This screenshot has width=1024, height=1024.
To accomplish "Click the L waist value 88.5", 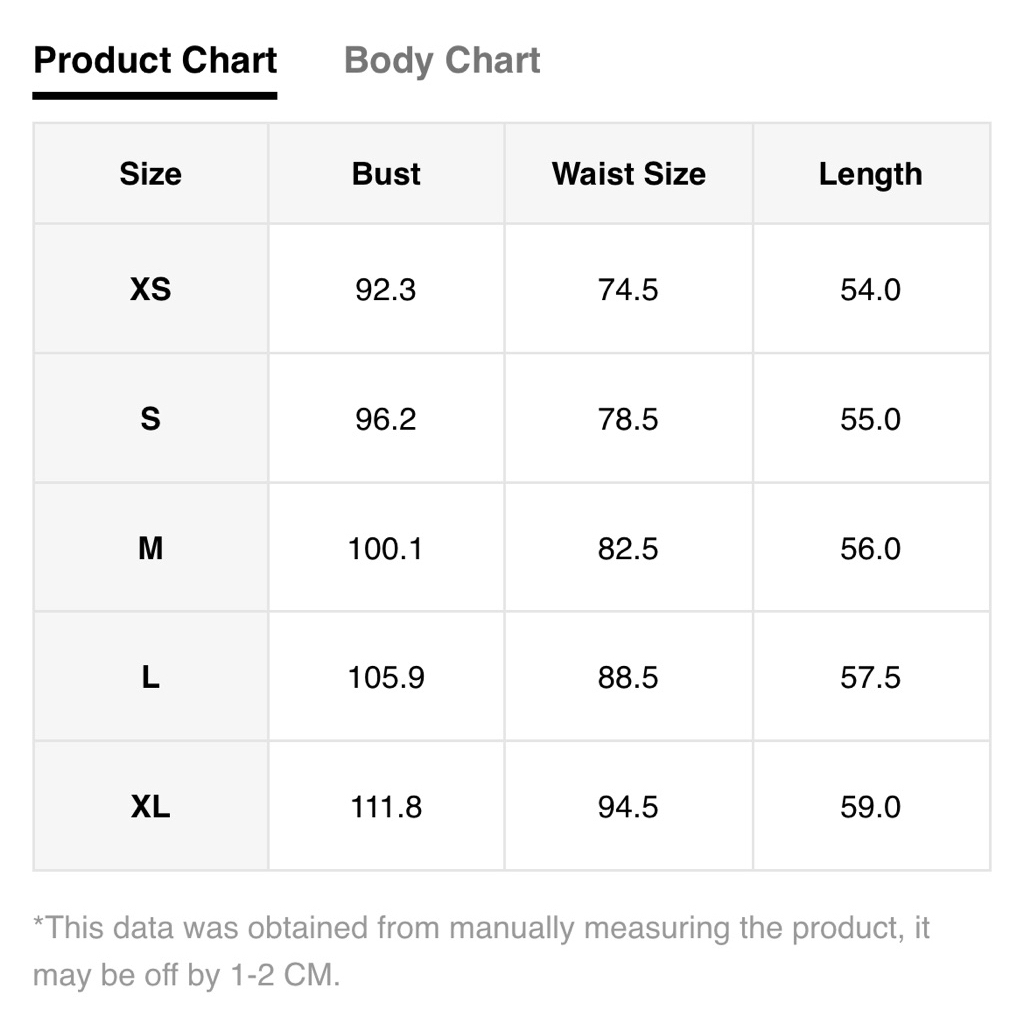I will (628, 678).
